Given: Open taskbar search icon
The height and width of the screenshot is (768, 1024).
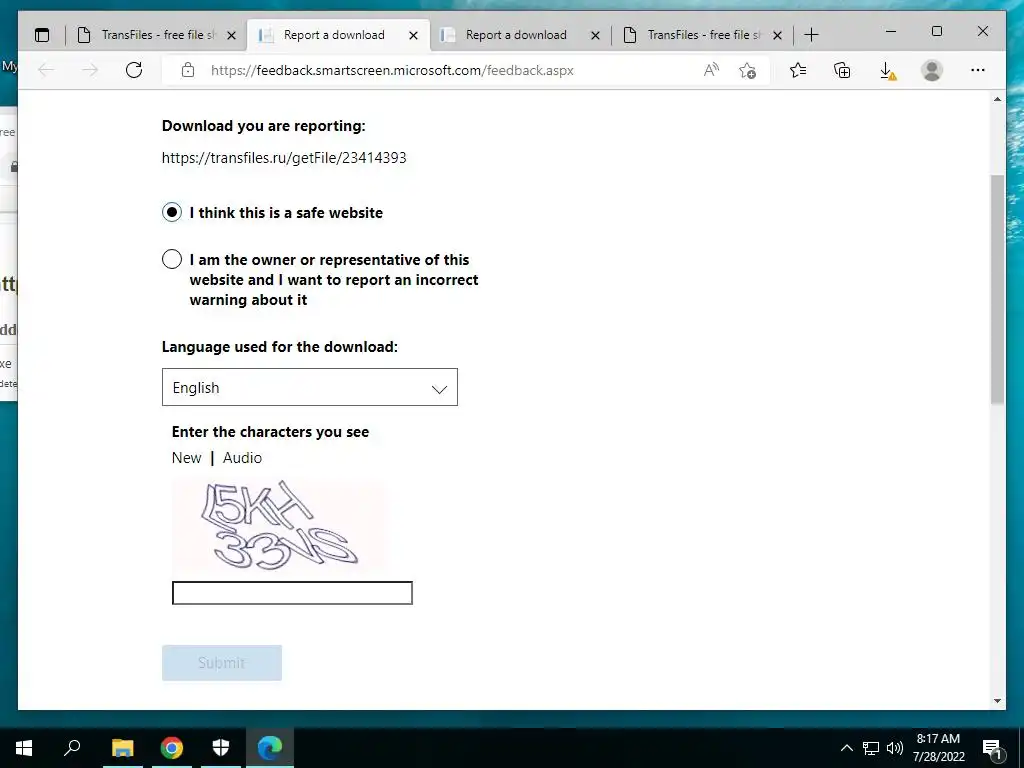Looking at the screenshot, I should click(x=72, y=748).
